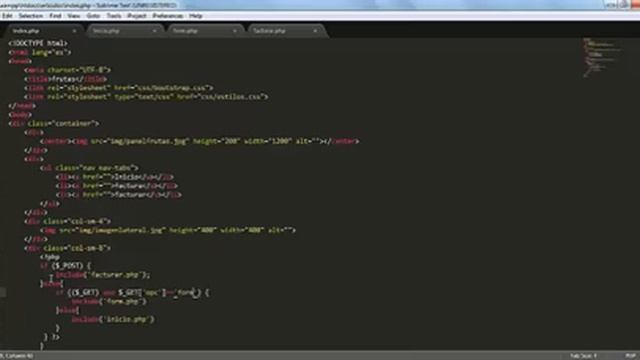
Task: Click the closing head tag line
Action: (22, 106)
